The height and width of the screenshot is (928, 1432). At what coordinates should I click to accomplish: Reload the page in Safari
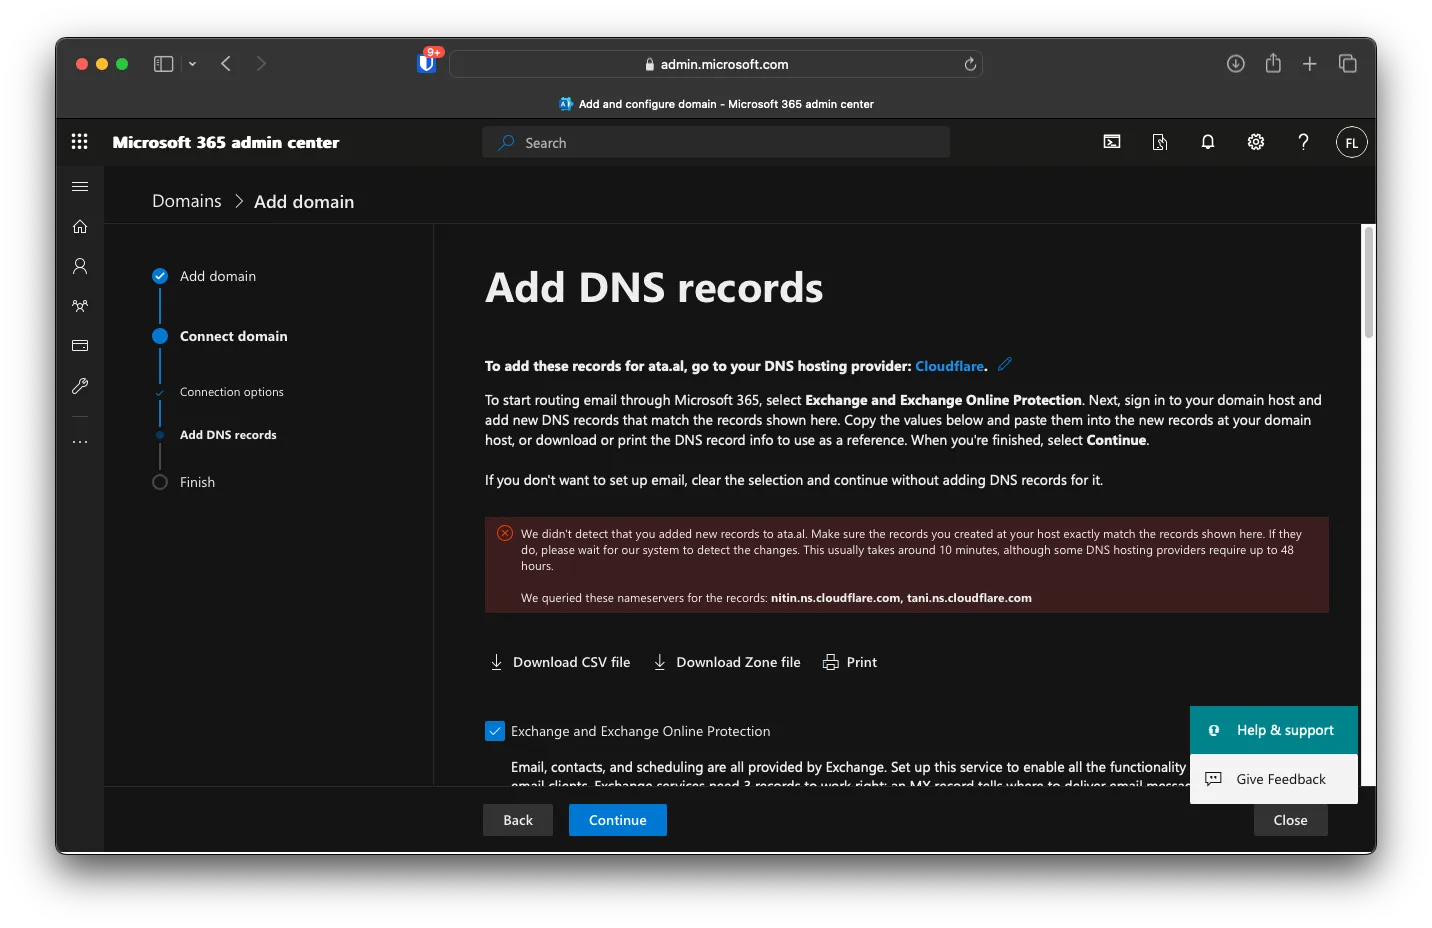coord(970,64)
